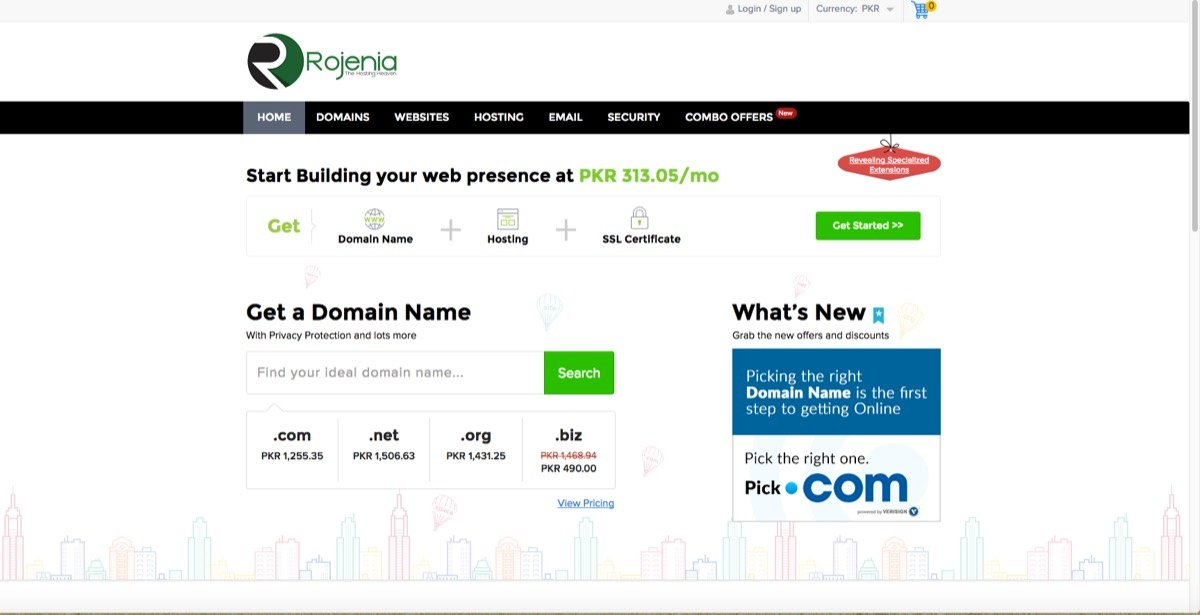Click the currency dropdown arrow
This screenshot has width=1200, height=615.
coord(890,10)
